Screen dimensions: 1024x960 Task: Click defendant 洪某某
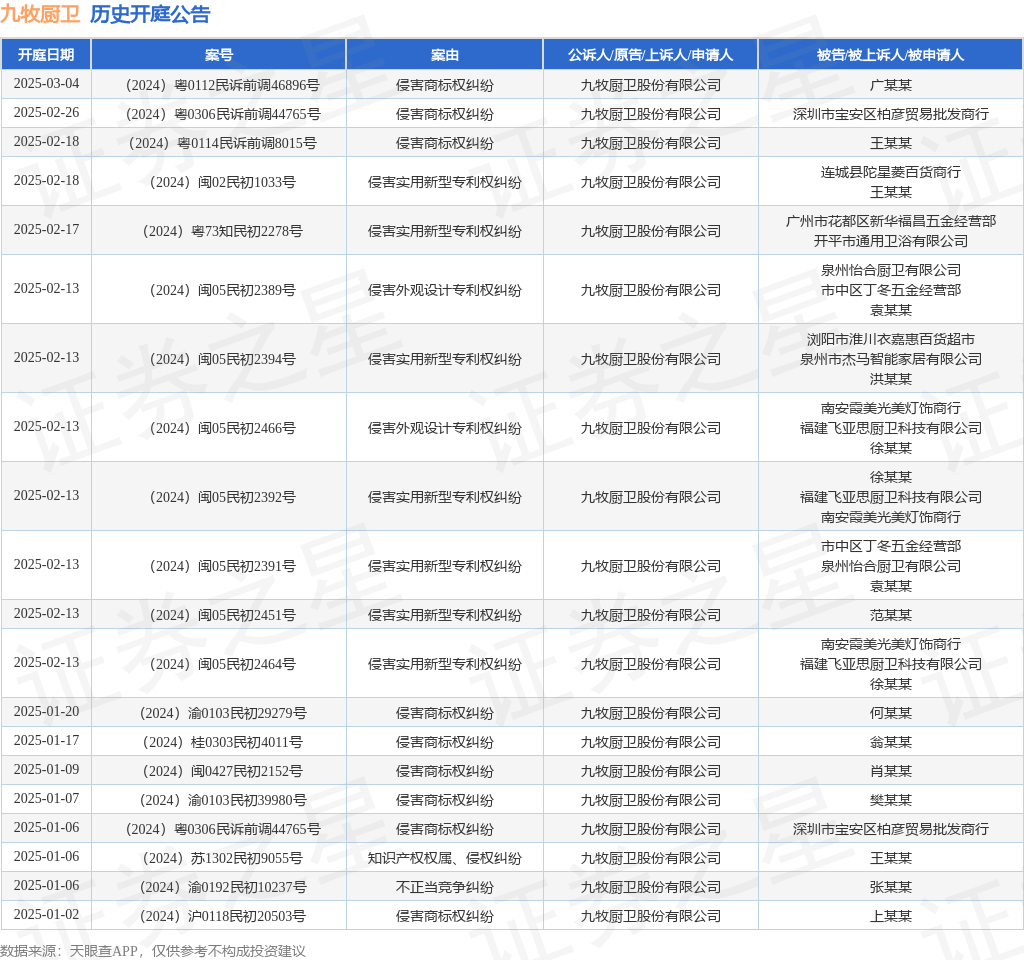pyautogui.click(x=891, y=379)
